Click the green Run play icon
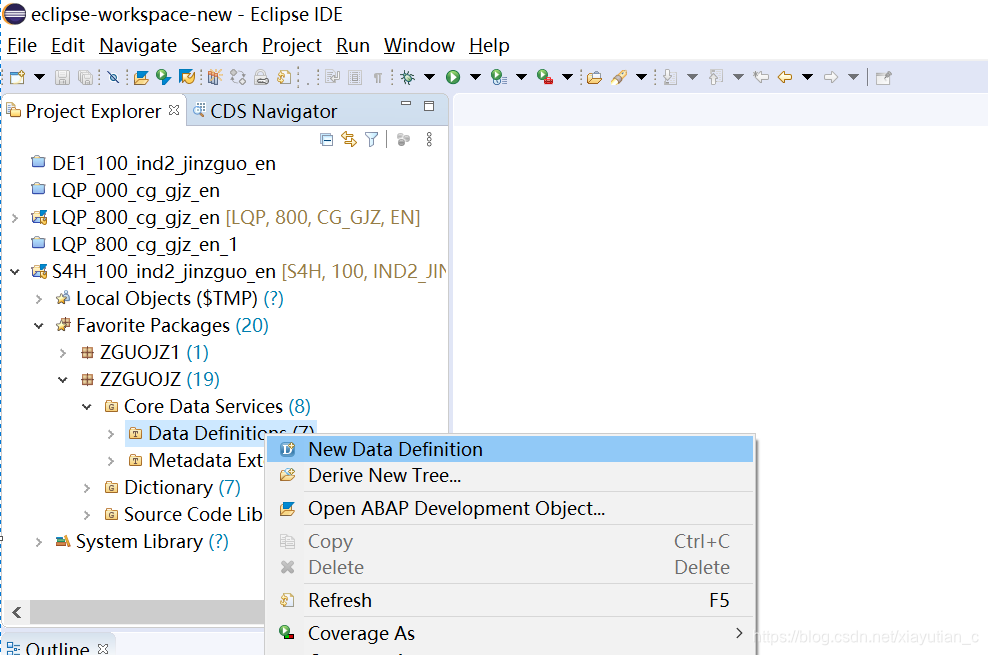The image size is (988, 655). pos(453,77)
